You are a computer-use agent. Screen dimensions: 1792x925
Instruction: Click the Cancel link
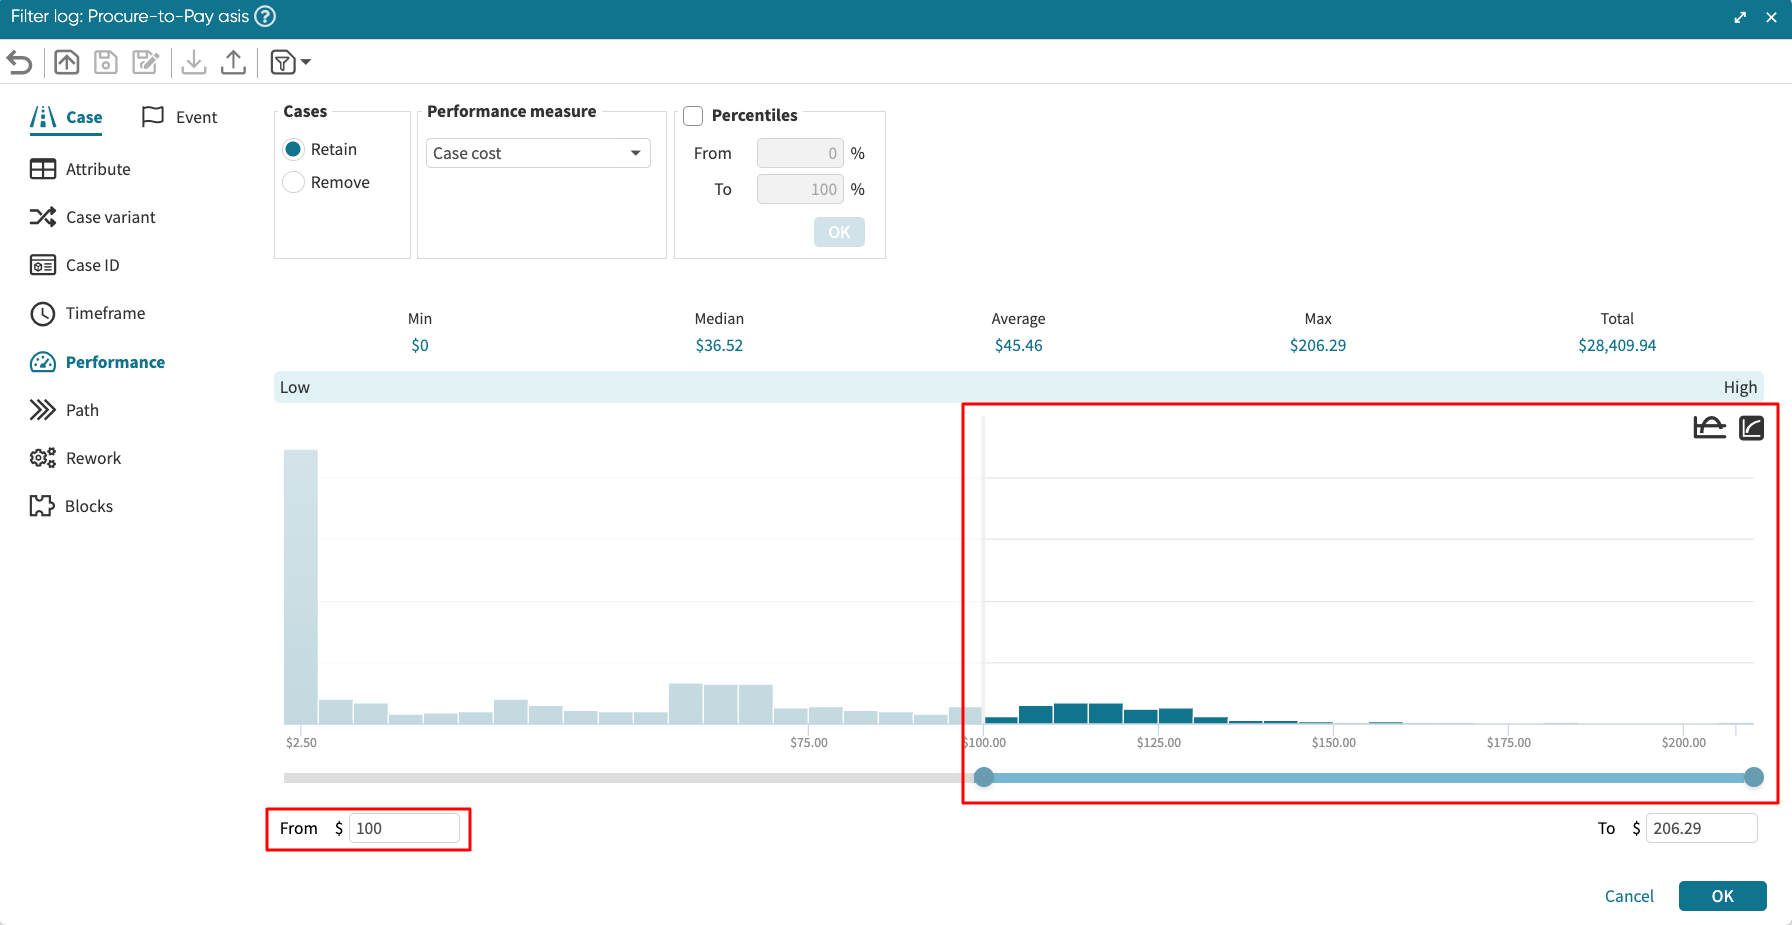1629,896
